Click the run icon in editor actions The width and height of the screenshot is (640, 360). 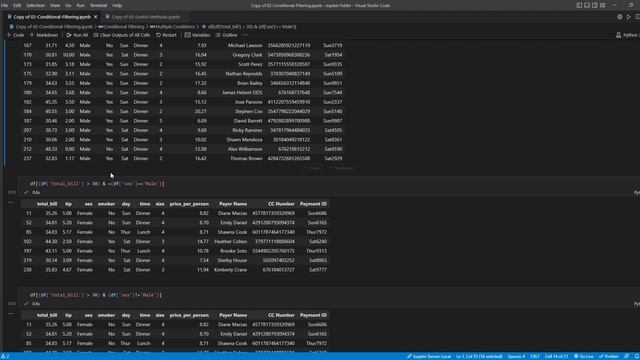629,17
